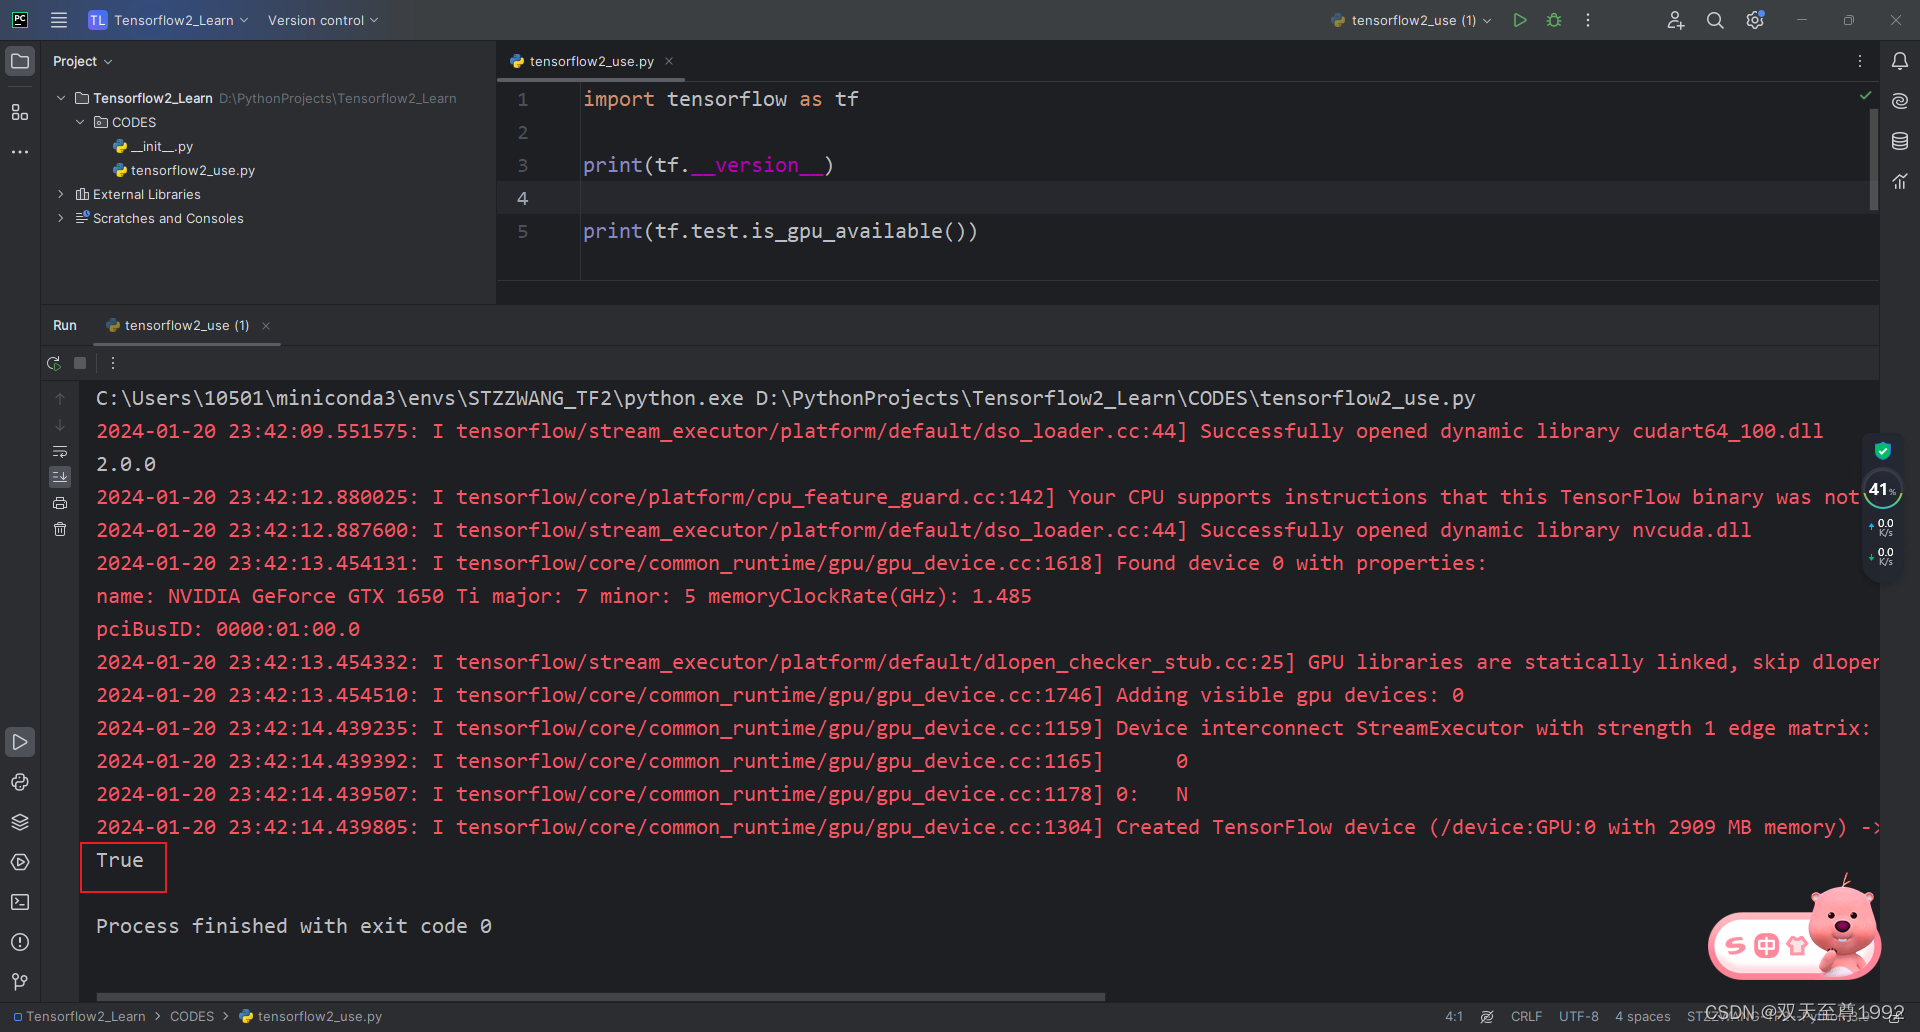The image size is (1920, 1032).
Task: Click status bar icon beside CRLF
Action: click(1487, 1016)
